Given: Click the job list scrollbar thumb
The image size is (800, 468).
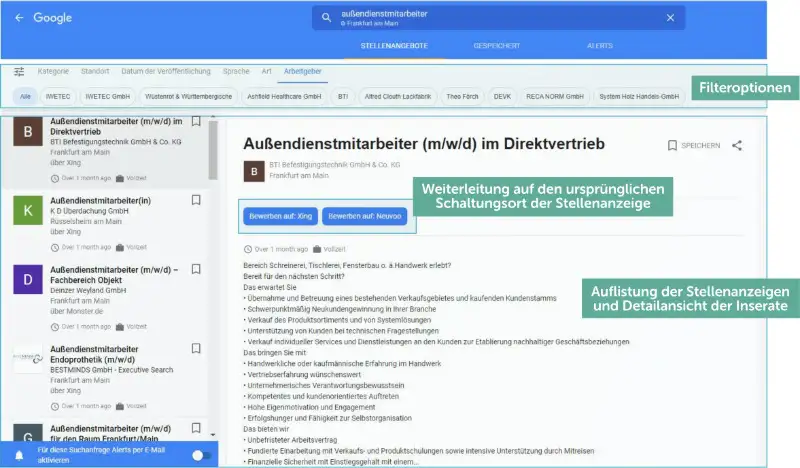Looking at the screenshot, I should 213,151.
